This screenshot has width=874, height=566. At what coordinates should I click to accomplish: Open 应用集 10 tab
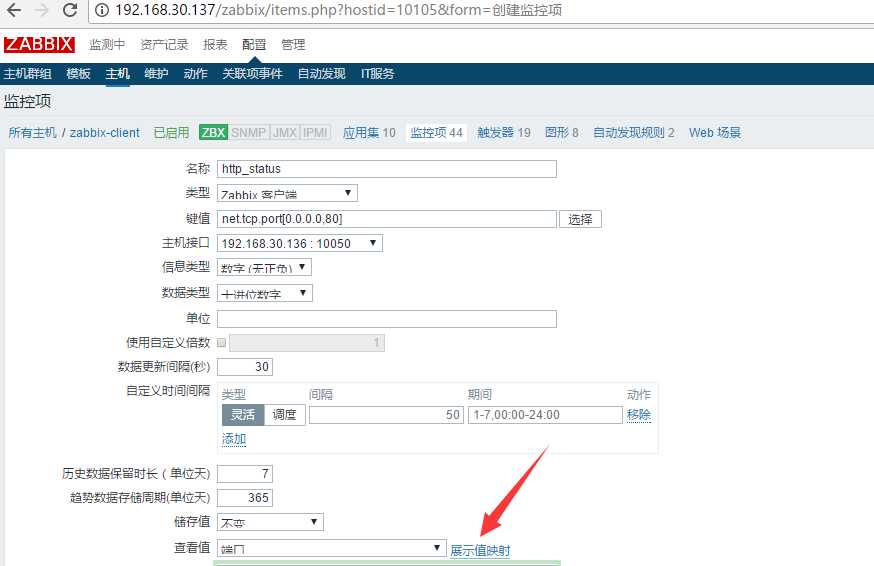(369, 132)
